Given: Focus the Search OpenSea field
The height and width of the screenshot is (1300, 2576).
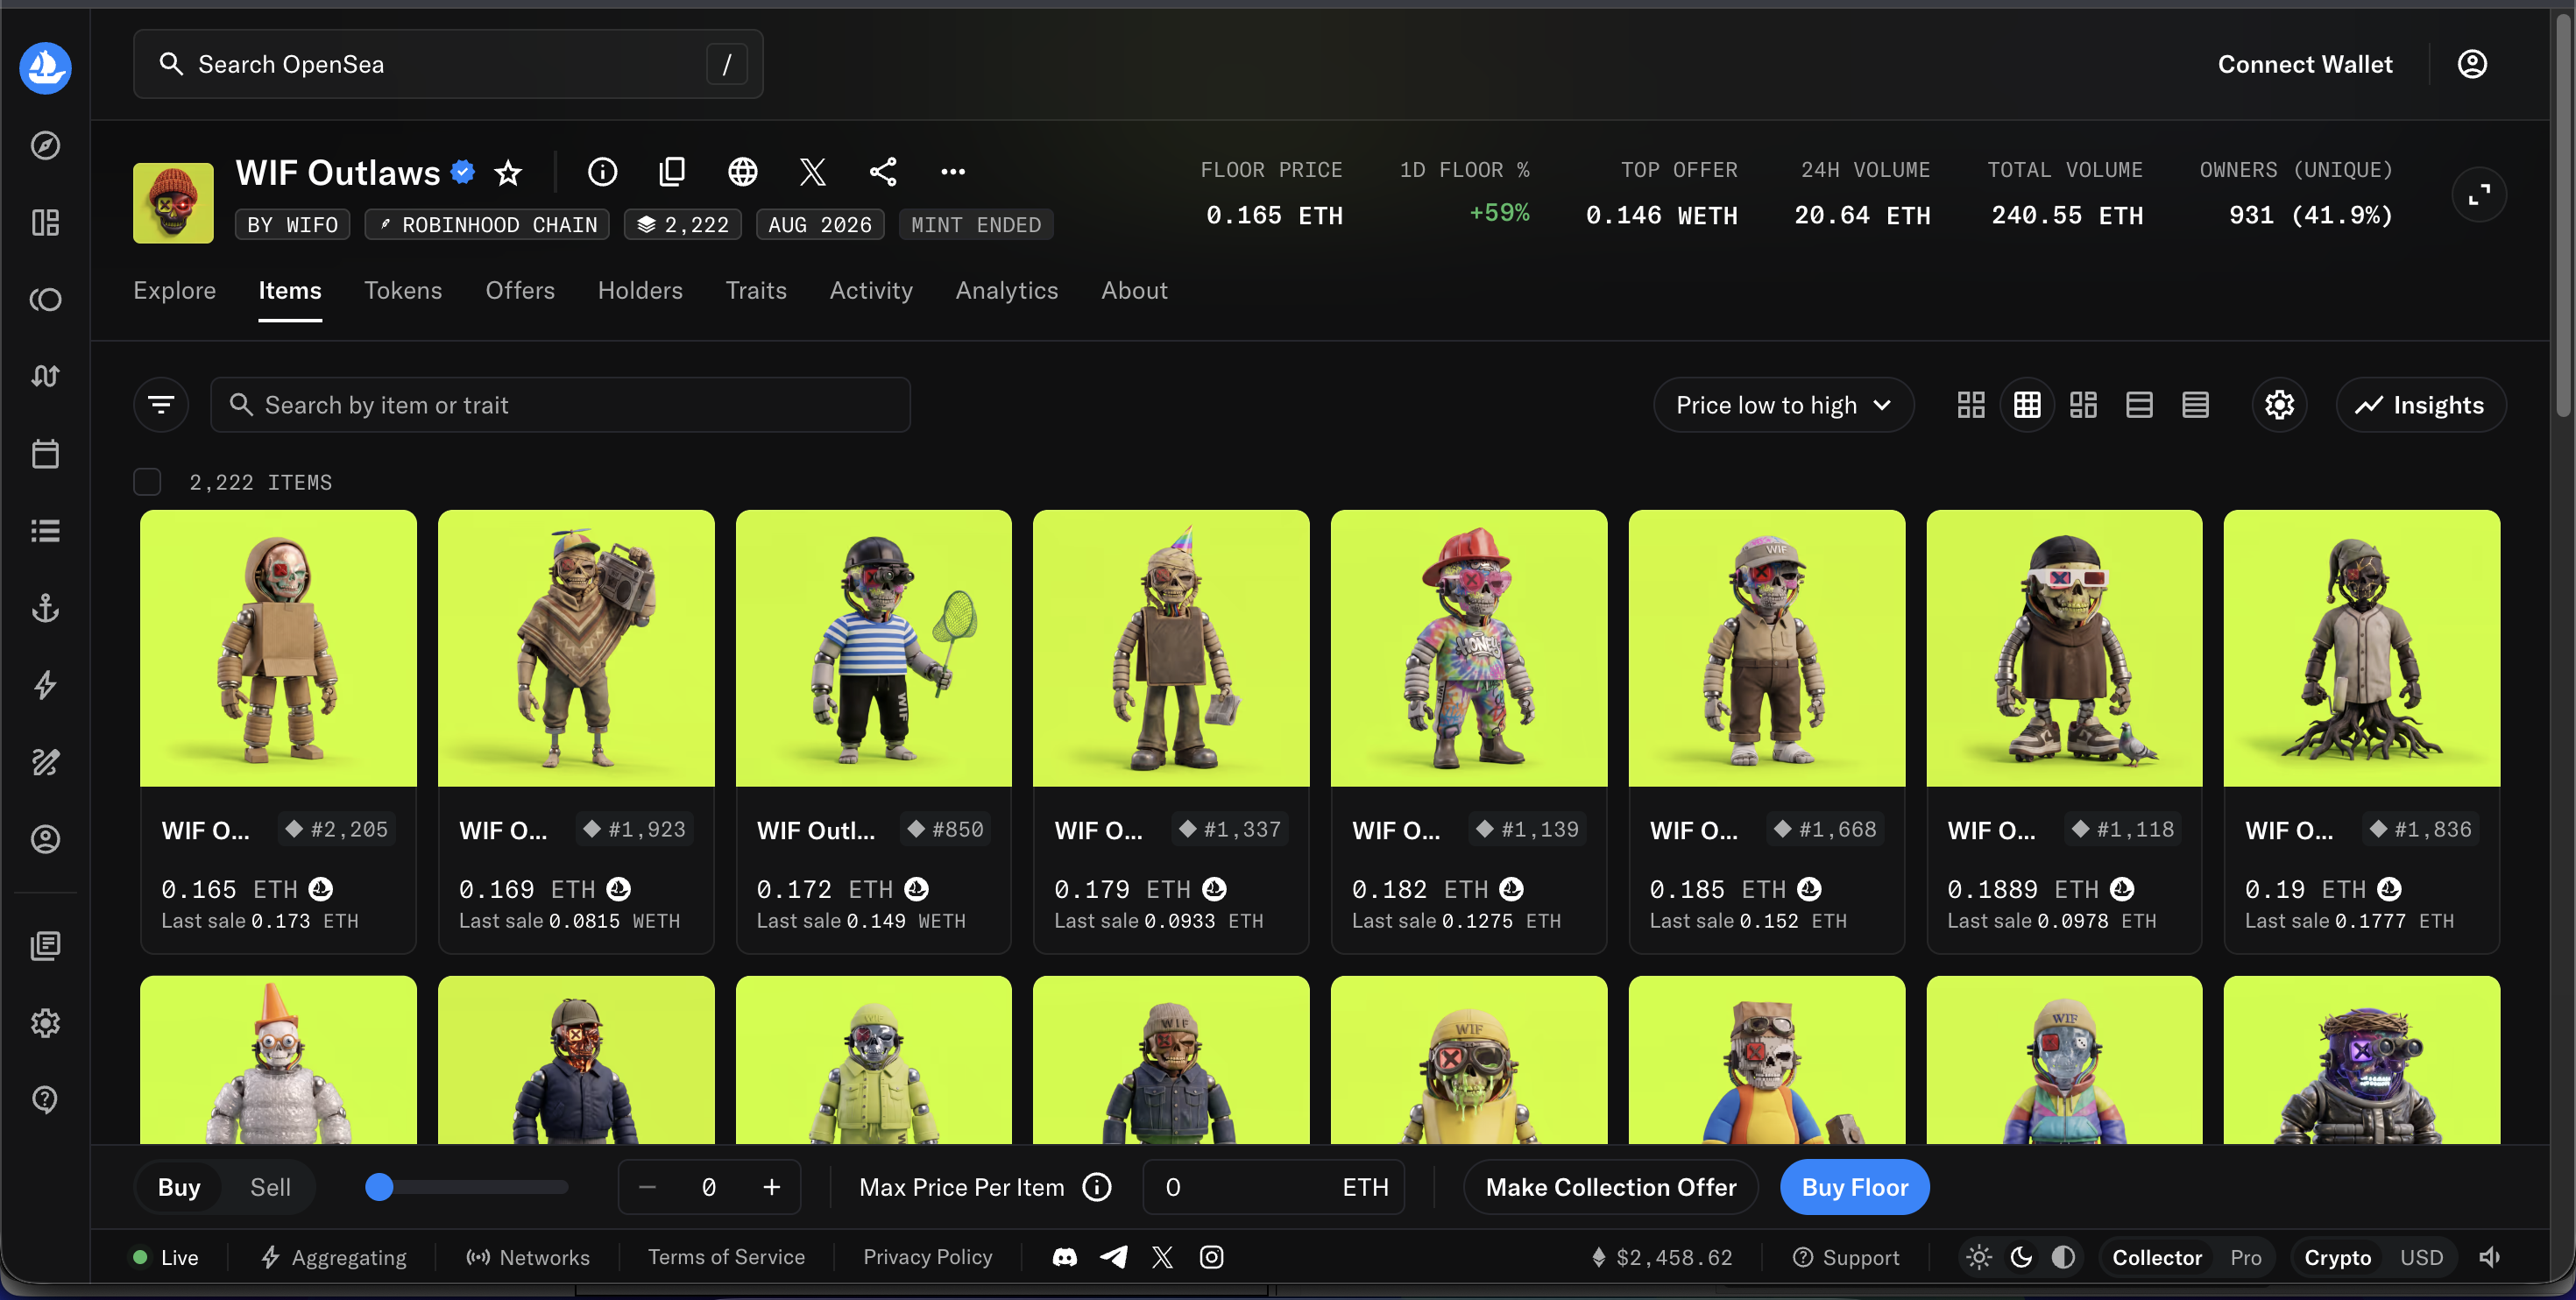Looking at the screenshot, I should click(448, 64).
